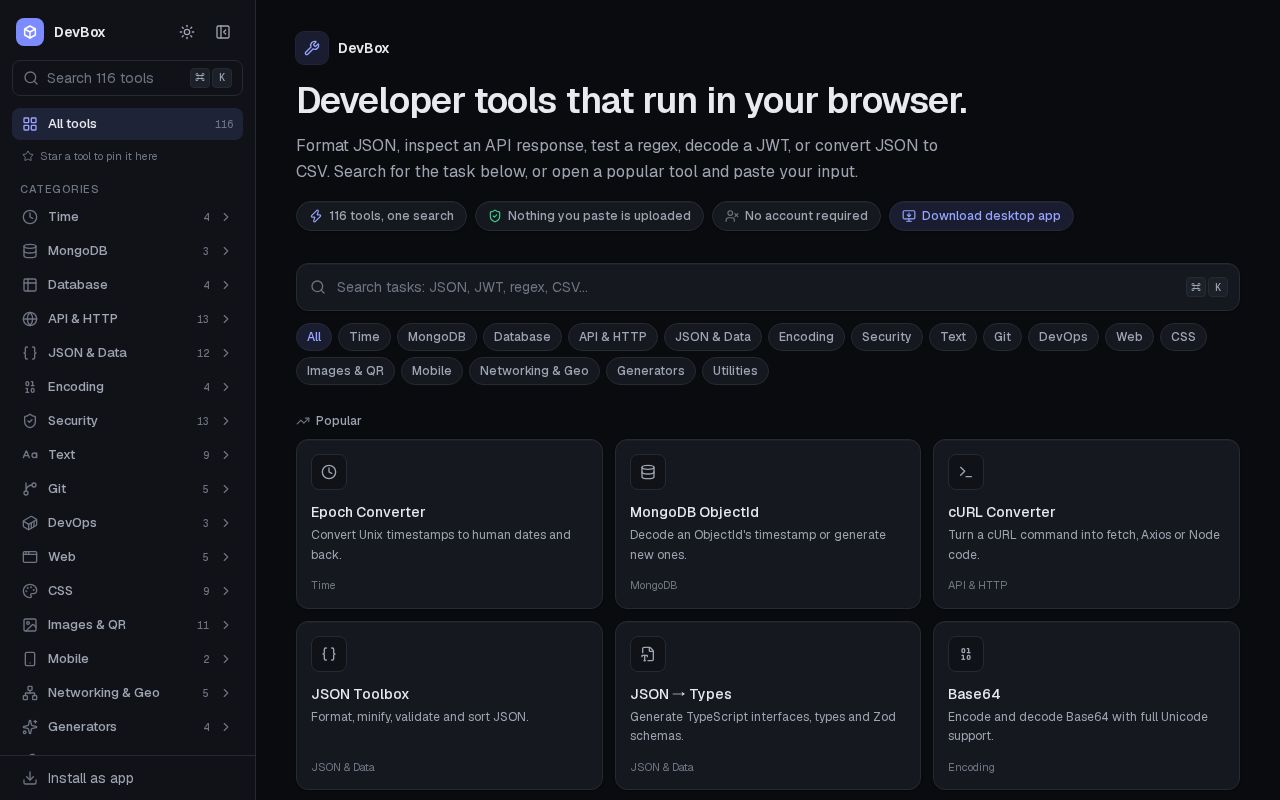Open the Database category in sidebar

pos(127,285)
